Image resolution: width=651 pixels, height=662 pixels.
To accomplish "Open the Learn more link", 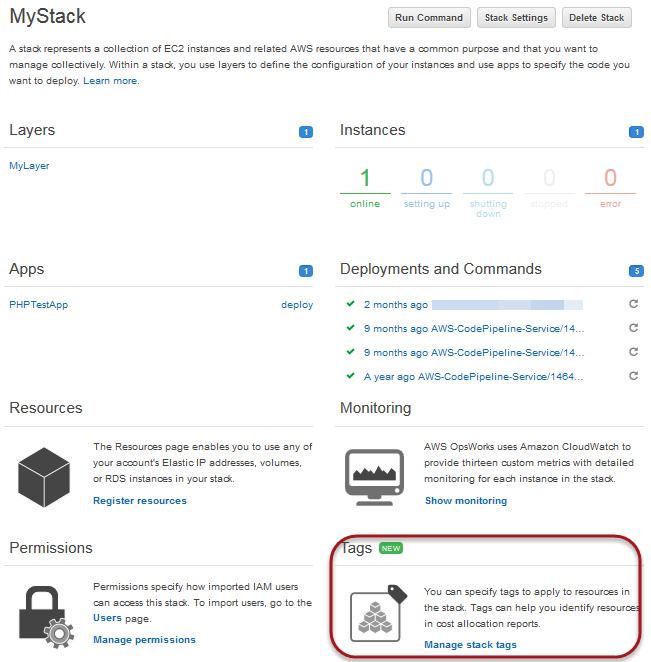I will tap(110, 81).
